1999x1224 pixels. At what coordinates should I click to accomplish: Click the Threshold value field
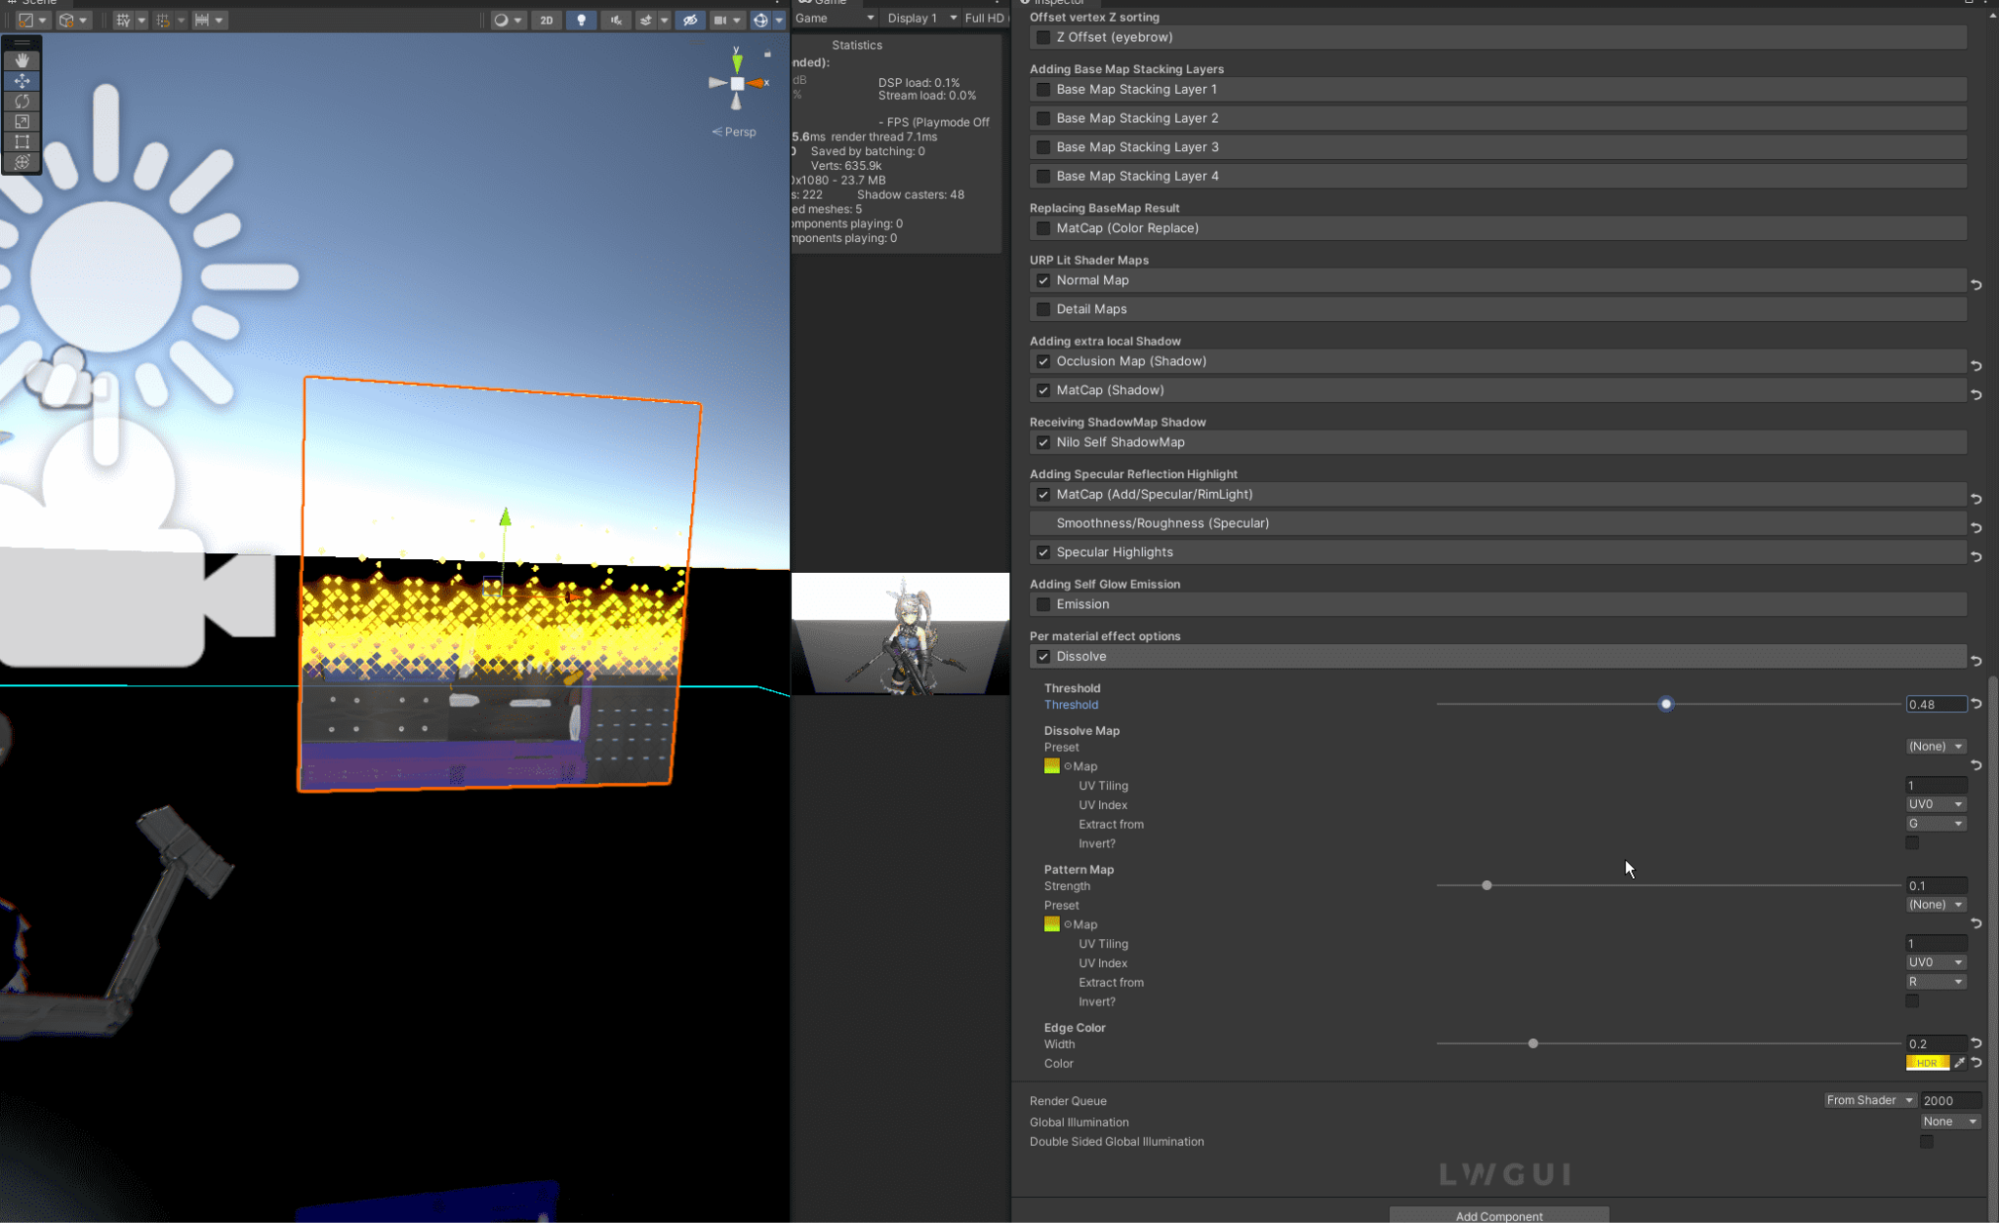pyautogui.click(x=1936, y=704)
